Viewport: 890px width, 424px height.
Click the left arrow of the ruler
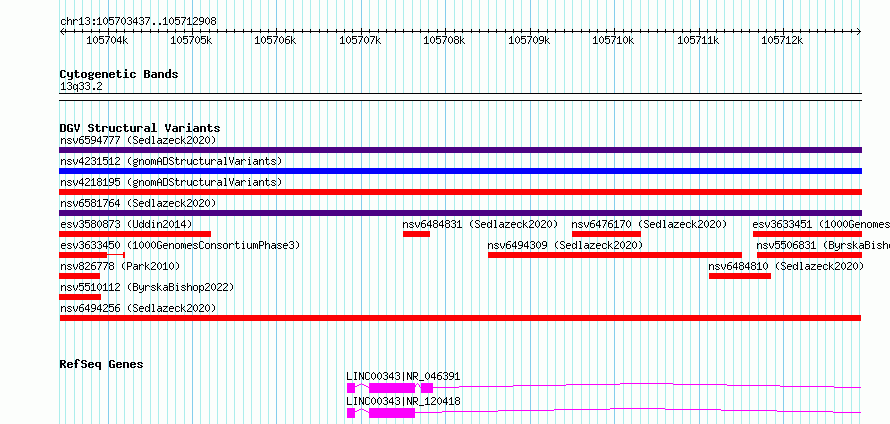click(62, 32)
